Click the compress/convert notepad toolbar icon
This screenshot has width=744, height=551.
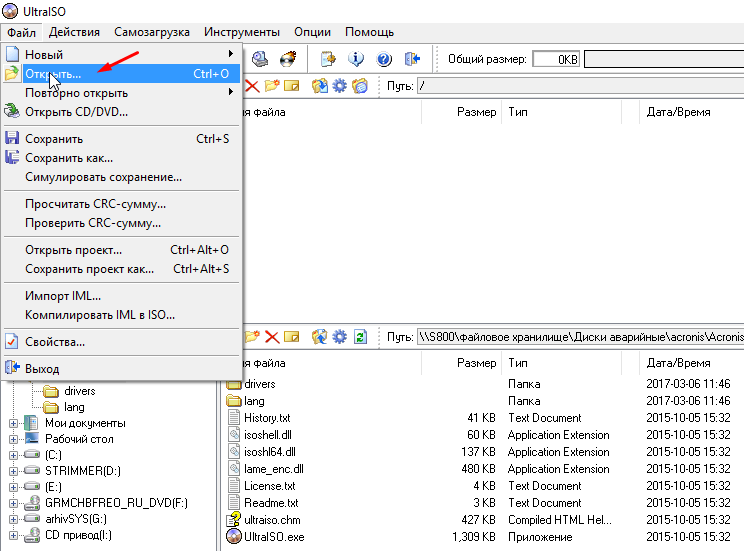[x=328, y=59]
